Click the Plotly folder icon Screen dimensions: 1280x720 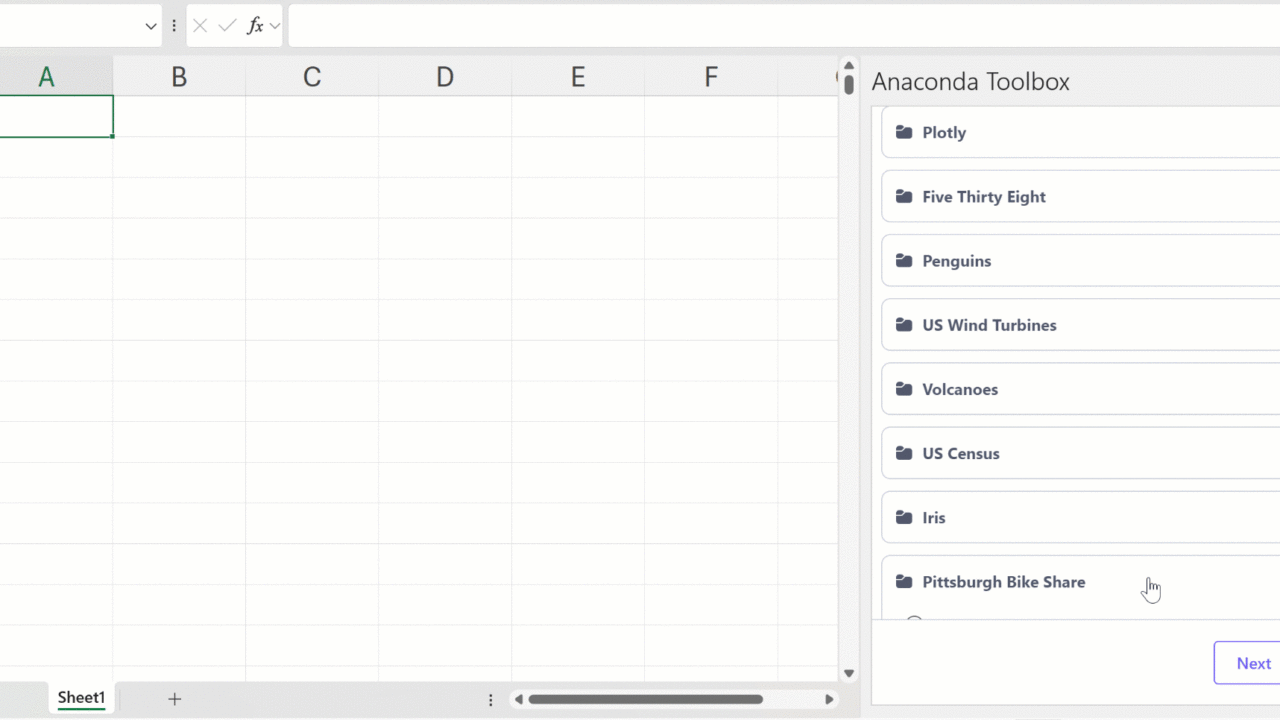904,132
